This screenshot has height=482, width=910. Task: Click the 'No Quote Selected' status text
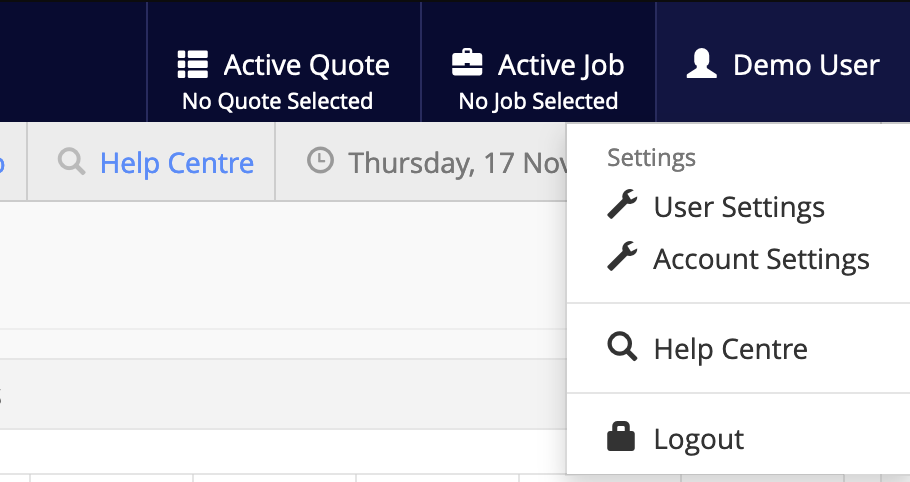pyautogui.click(x=277, y=101)
